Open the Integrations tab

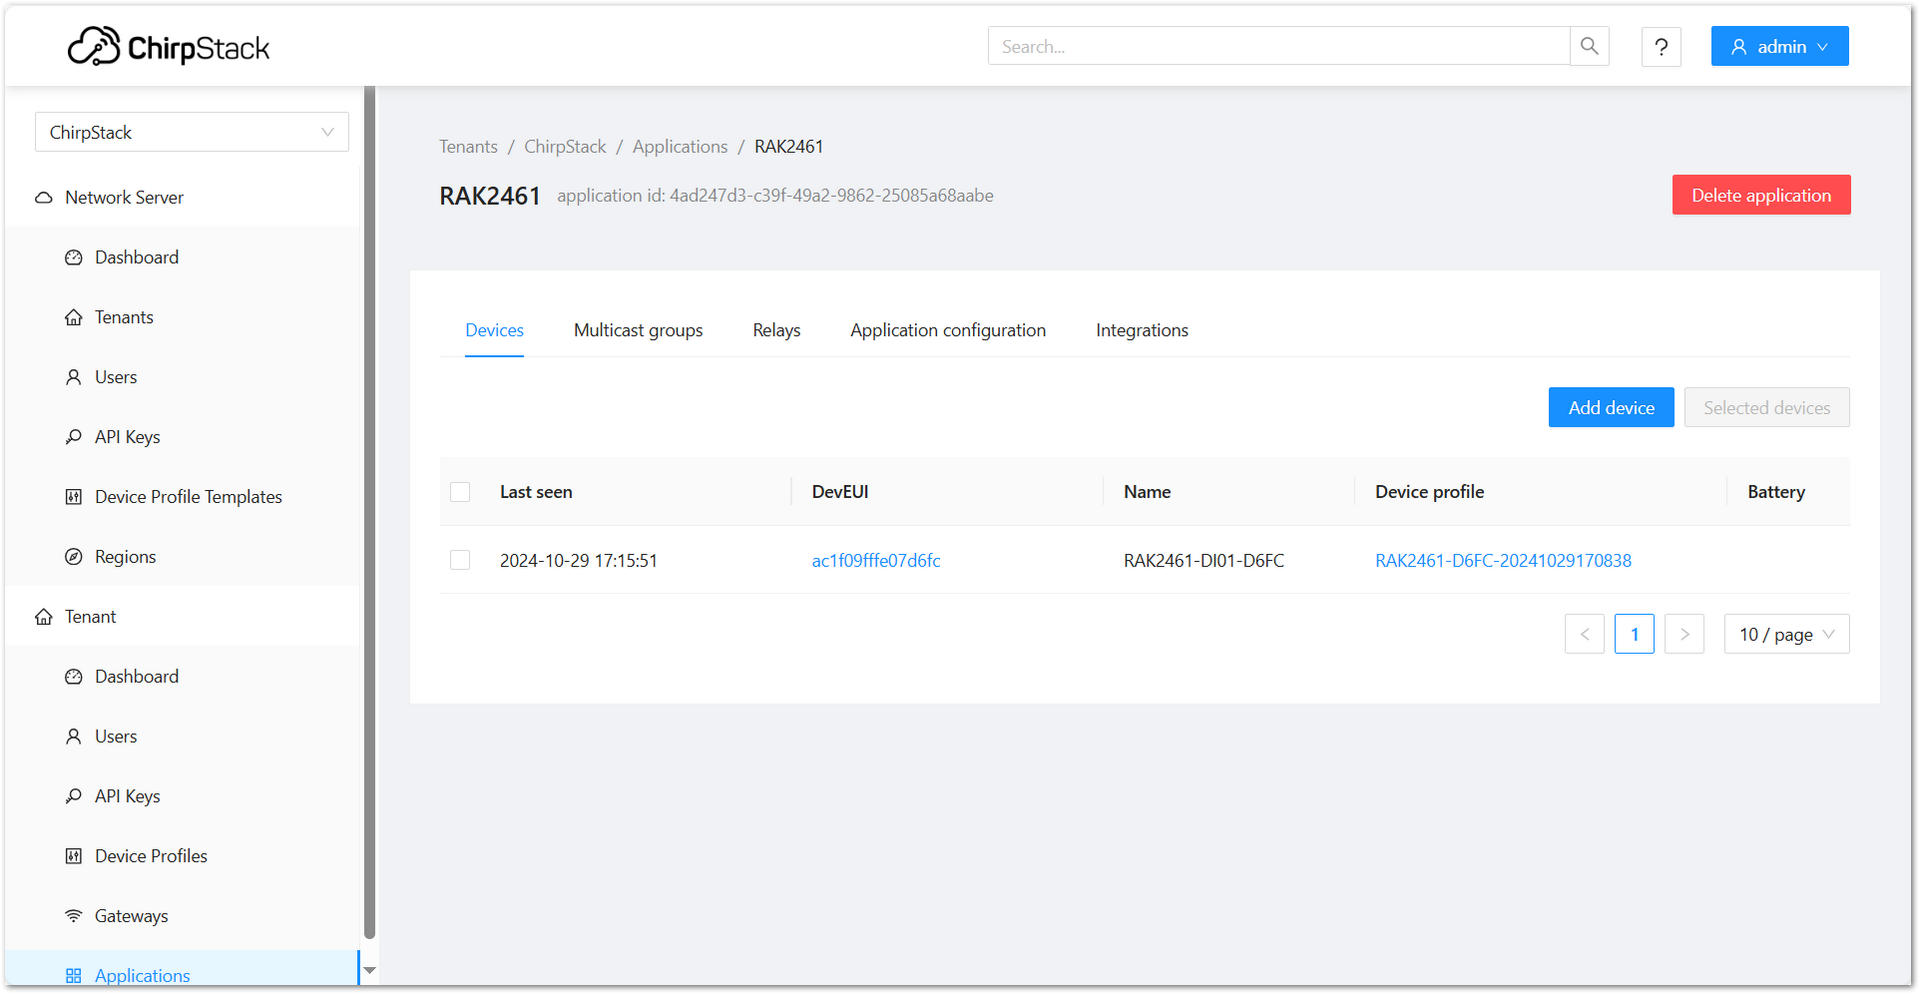[x=1142, y=330]
